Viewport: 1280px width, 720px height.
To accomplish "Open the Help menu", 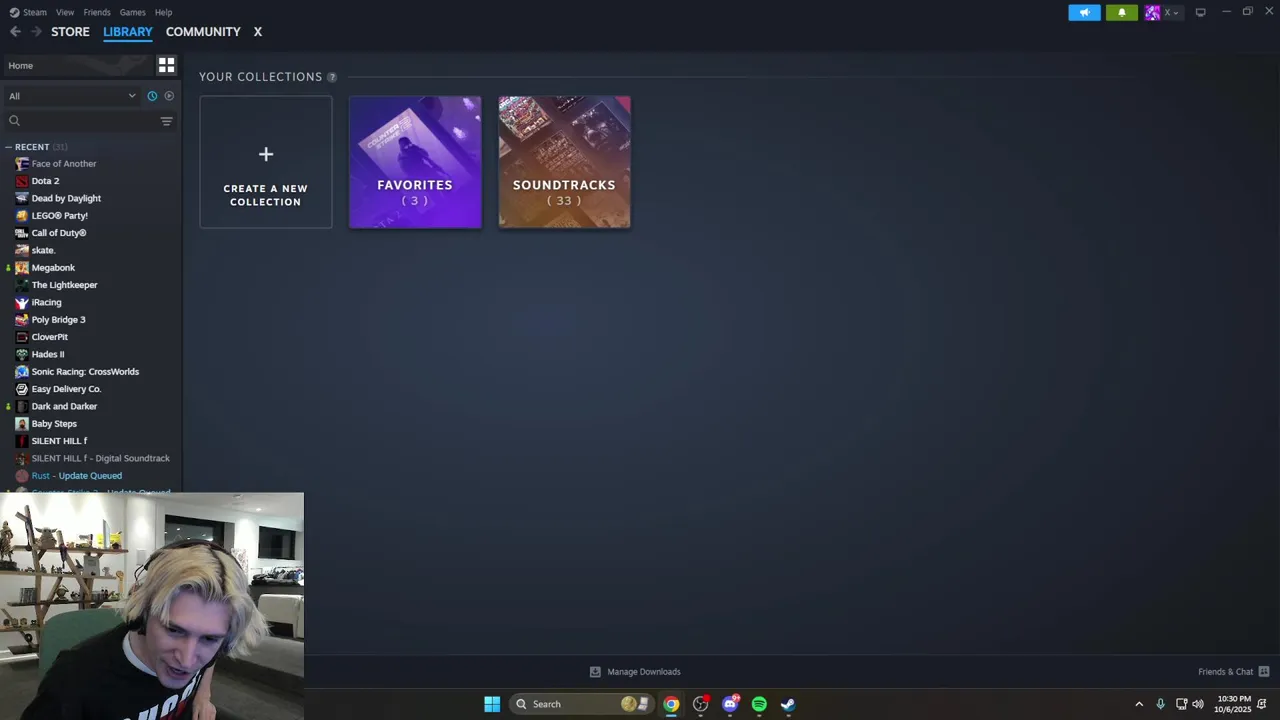I will click(163, 12).
